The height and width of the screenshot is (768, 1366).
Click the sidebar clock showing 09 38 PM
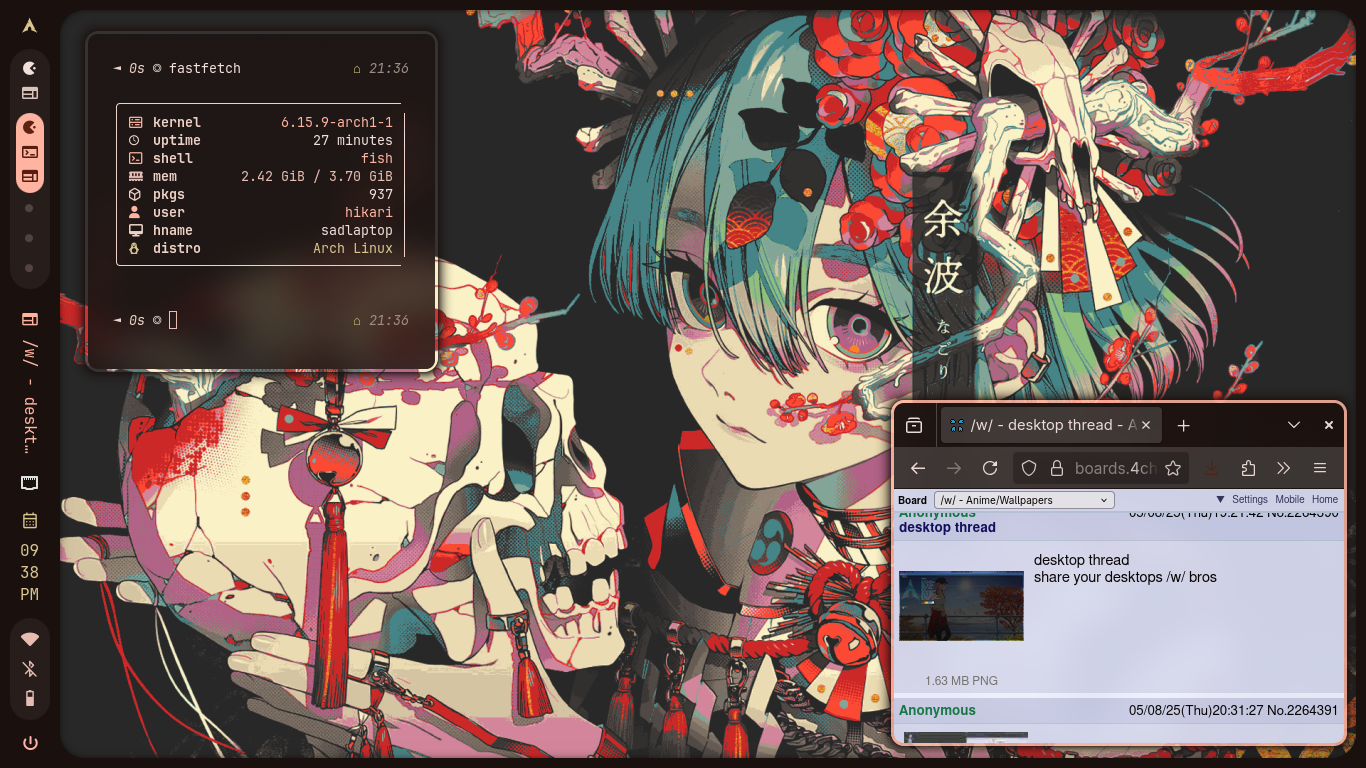point(30,573)
